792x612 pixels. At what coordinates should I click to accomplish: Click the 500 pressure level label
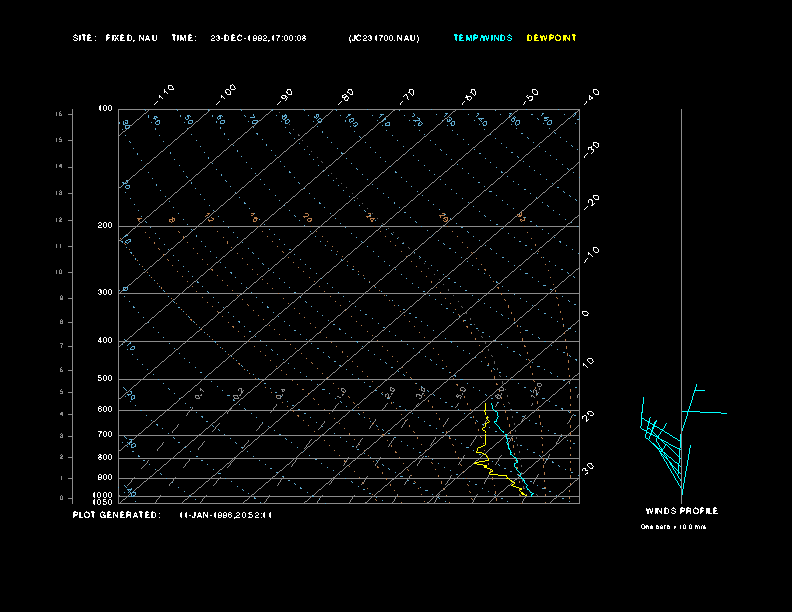105,378
